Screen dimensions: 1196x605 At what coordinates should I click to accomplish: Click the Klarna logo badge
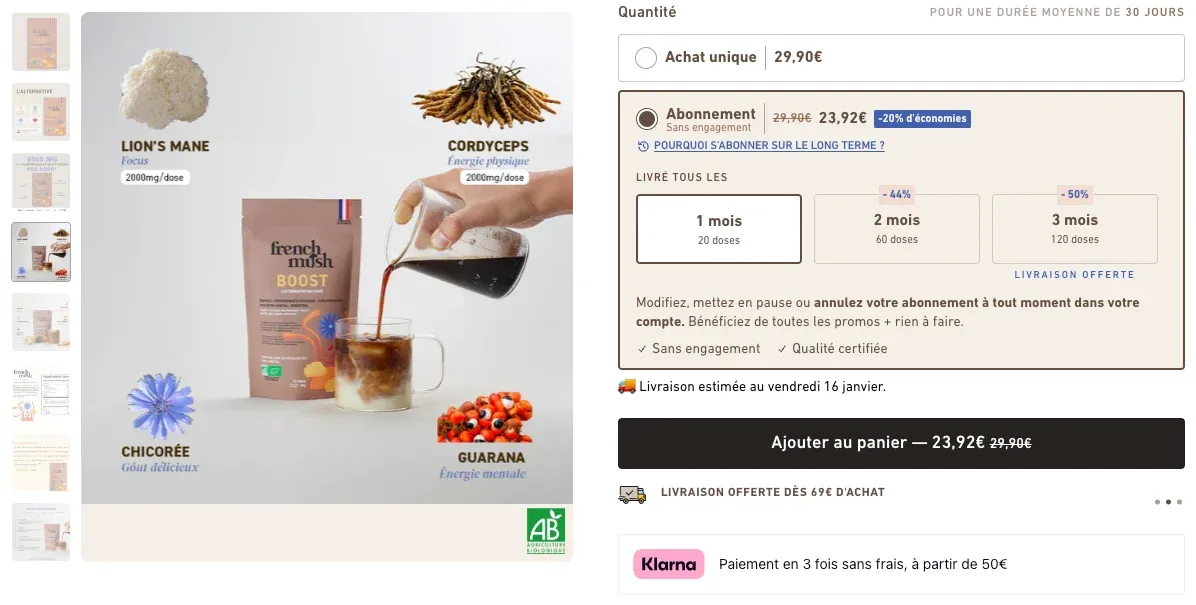[668, 565]
